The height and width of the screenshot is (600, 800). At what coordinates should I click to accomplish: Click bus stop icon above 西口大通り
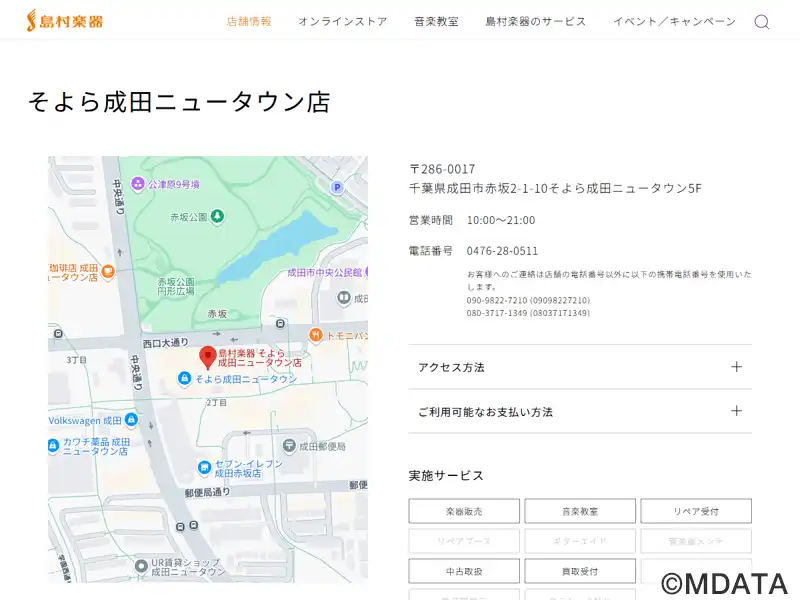click(280, 323)
